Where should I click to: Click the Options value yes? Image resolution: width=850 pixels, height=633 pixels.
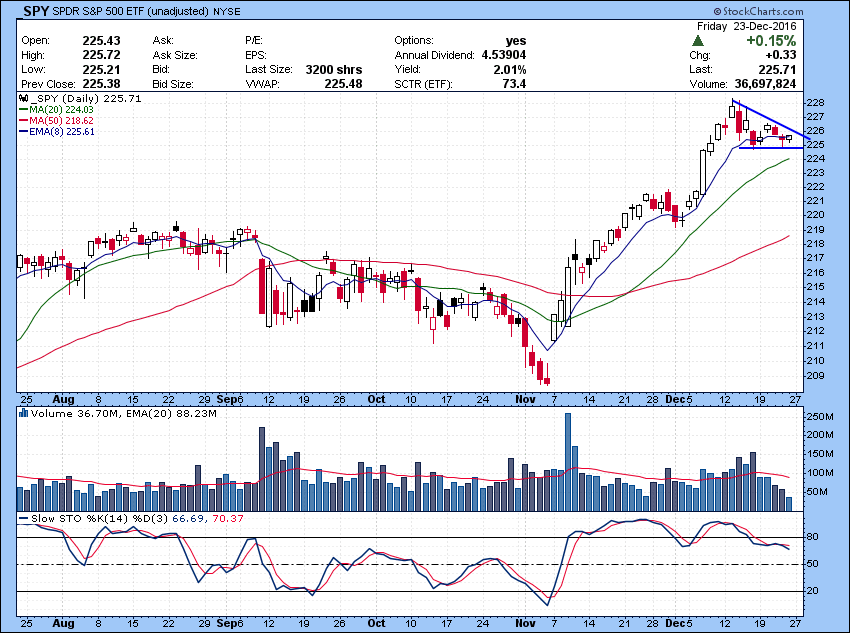point(516,41)
